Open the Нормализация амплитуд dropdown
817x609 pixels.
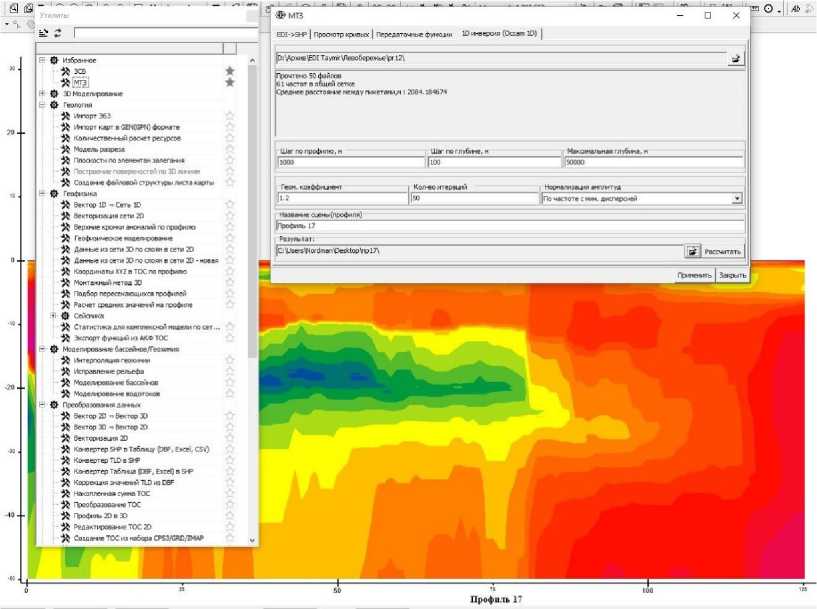[737, 199]
